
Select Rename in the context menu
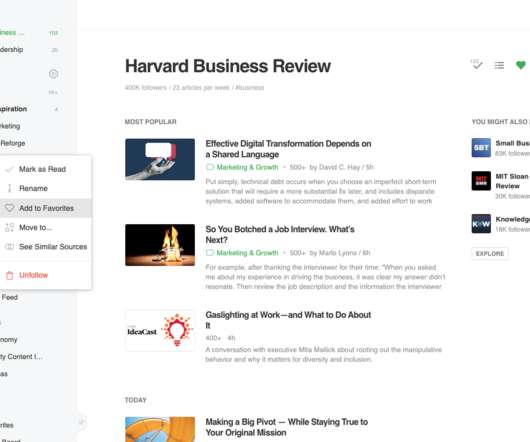(x=45, y=188)
